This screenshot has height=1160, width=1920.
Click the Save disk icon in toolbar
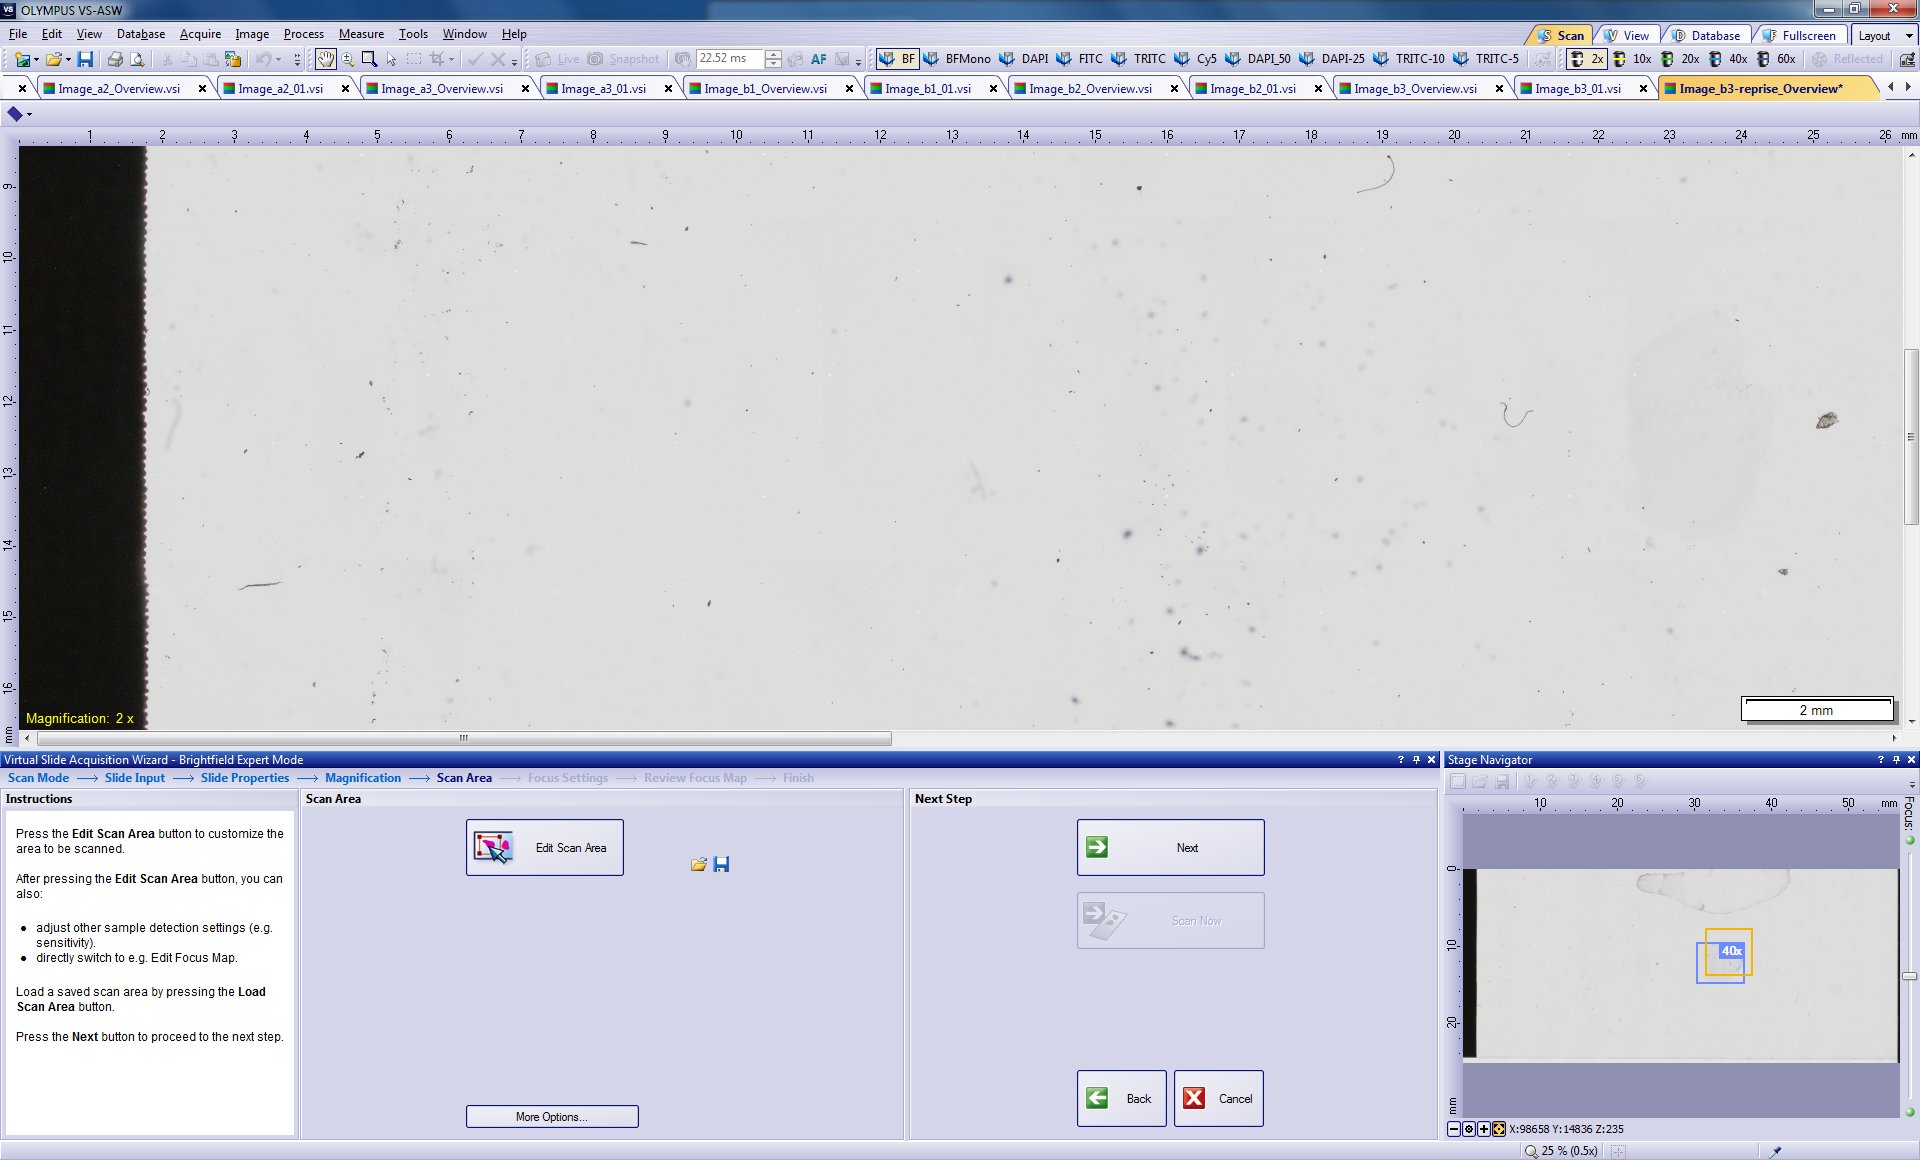(x=85, y=60)
